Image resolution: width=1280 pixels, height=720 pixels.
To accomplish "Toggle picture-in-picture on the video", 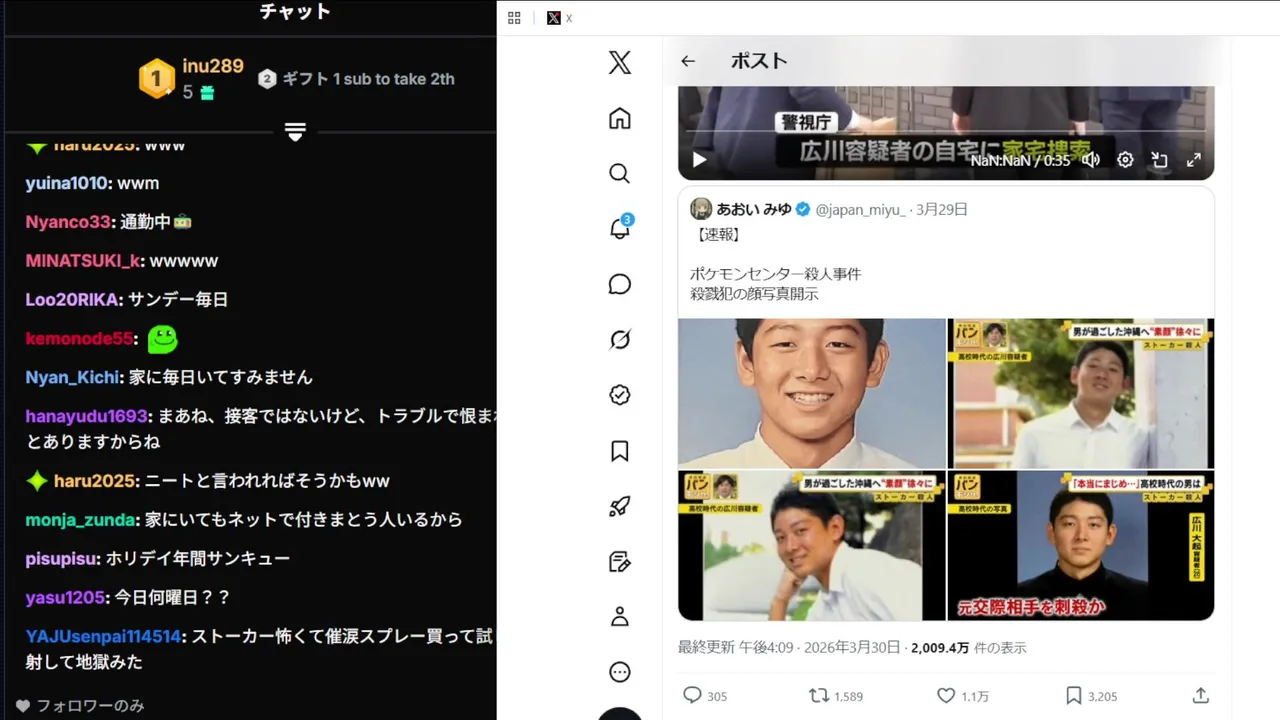I will point(1159,160).
